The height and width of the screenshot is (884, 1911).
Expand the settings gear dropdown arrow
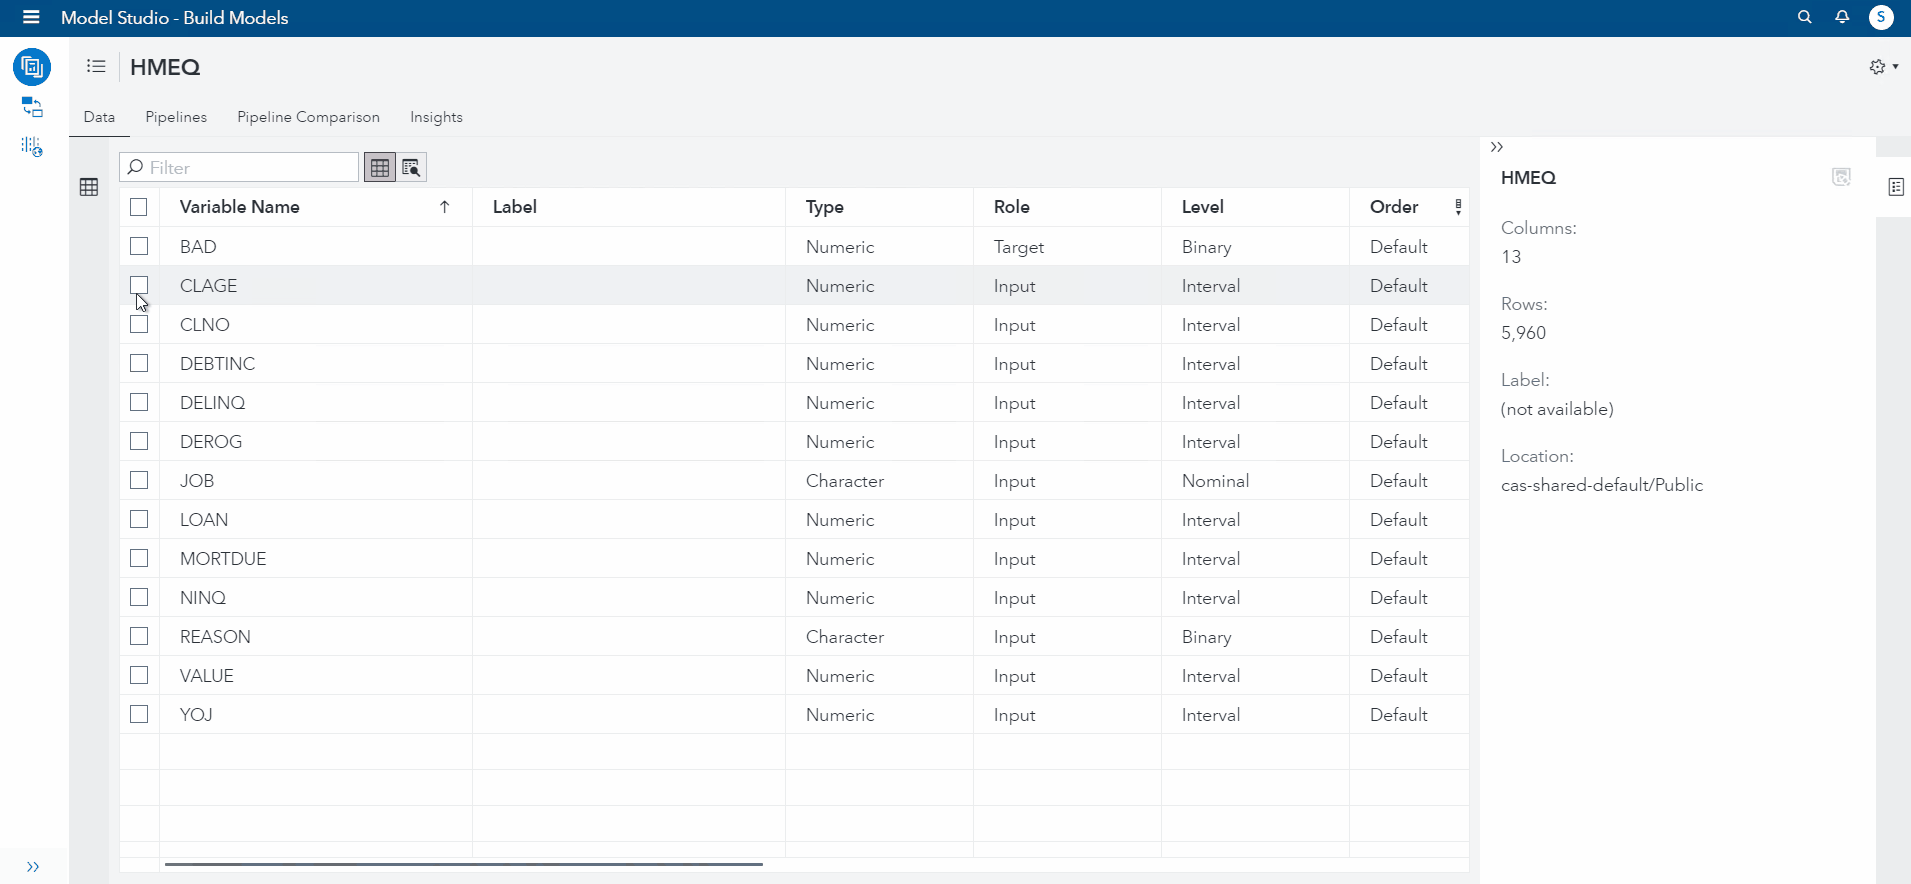coord(1895,67)
